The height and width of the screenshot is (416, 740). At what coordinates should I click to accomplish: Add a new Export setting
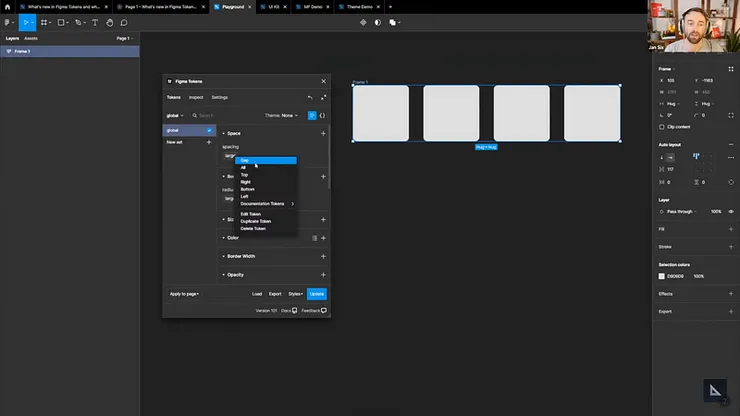pyautogui.click(x=731, y=311)
